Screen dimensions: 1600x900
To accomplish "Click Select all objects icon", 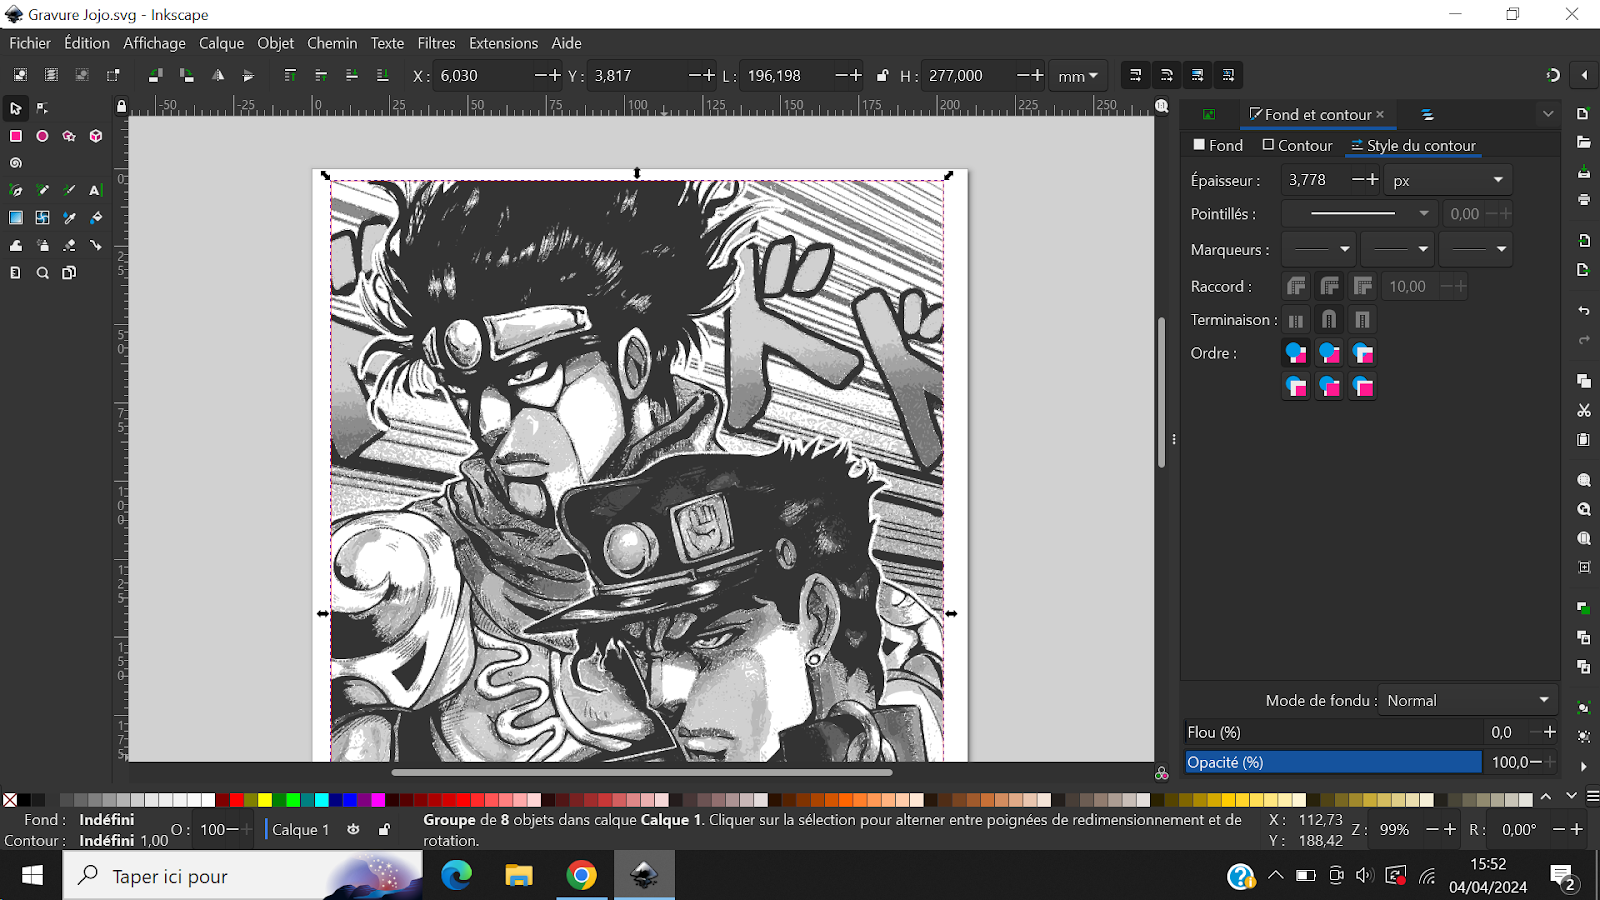I will (19, 75).
